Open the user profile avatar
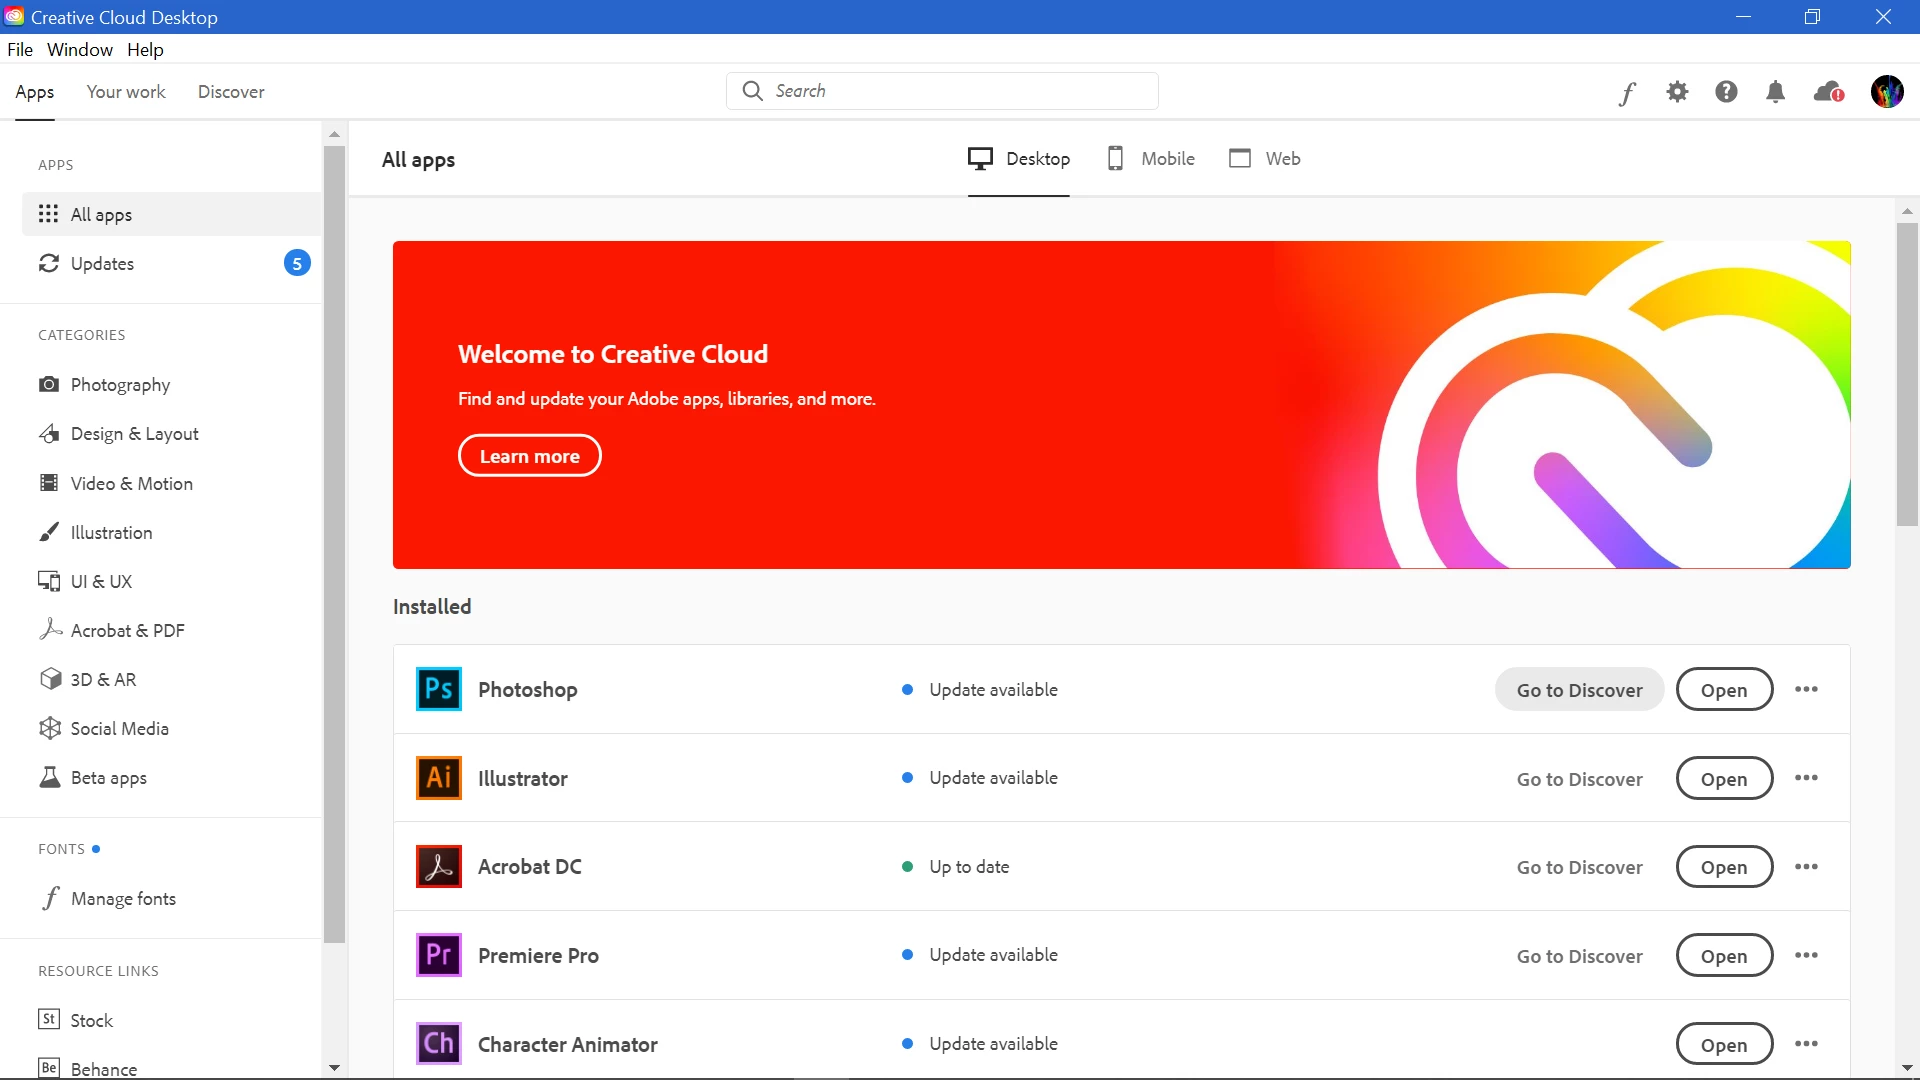Image resolution: width=1920 pixels, height=1080 pixels. click(x=1887, y=92)
